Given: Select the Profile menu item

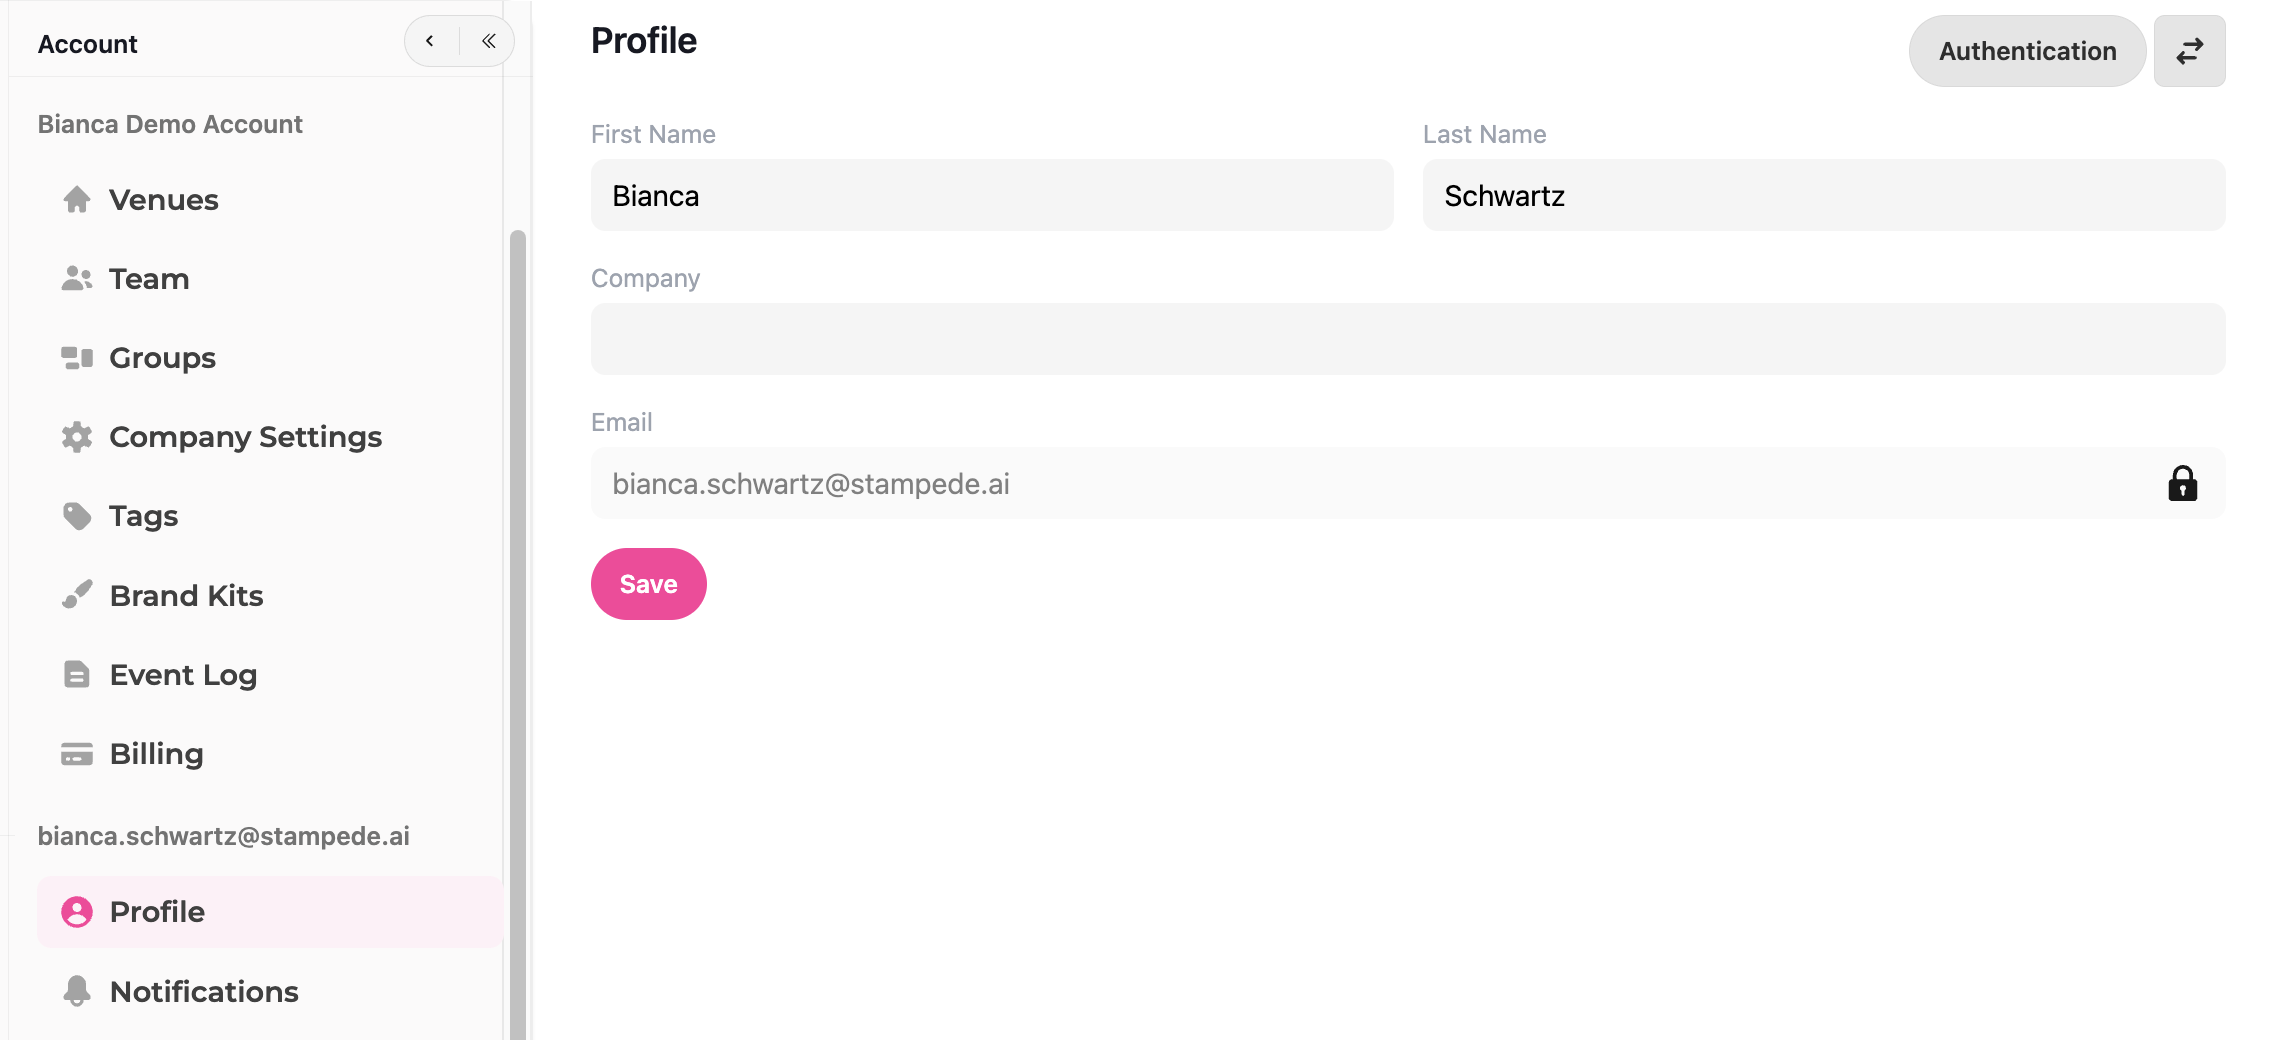Looking at the screenshot, I should [270, 912].
